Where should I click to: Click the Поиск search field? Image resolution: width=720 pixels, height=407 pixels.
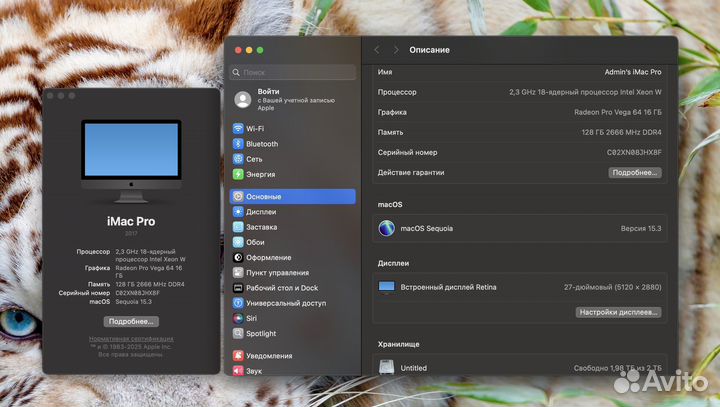(293, 72)
